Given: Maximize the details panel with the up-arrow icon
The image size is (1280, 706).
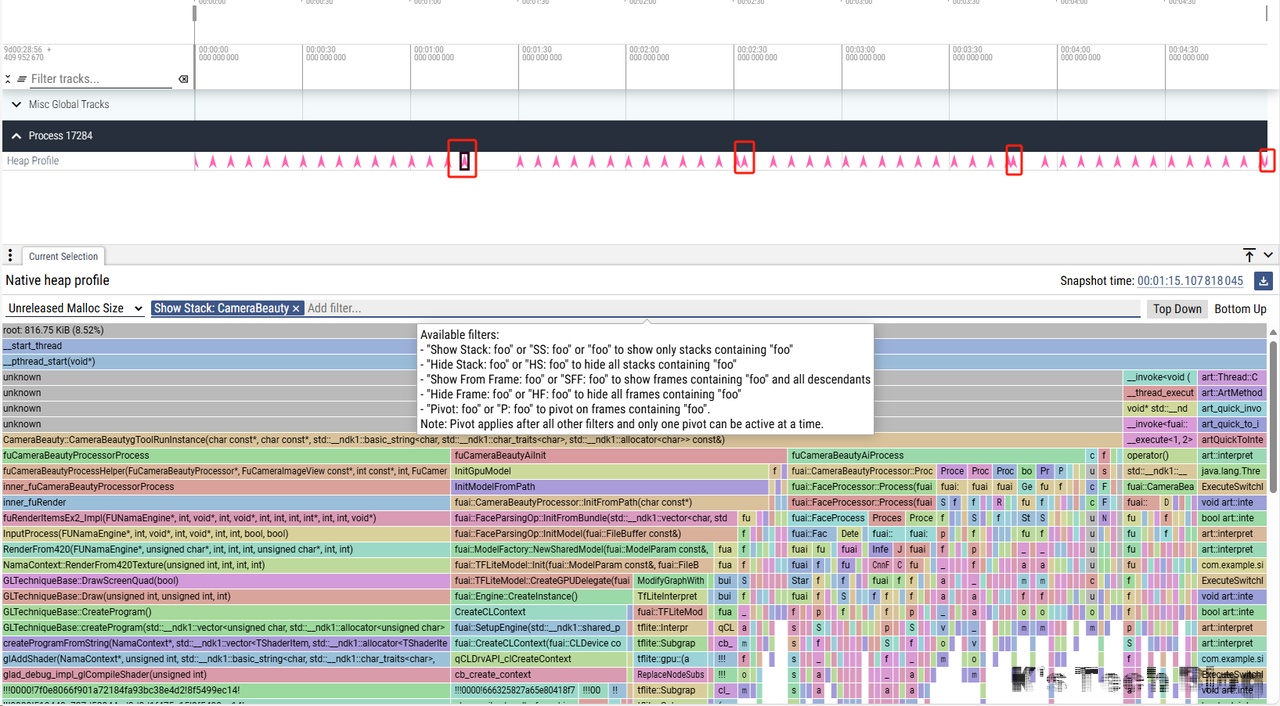Looking at the screenshot, I should [x=1249, y=256].
